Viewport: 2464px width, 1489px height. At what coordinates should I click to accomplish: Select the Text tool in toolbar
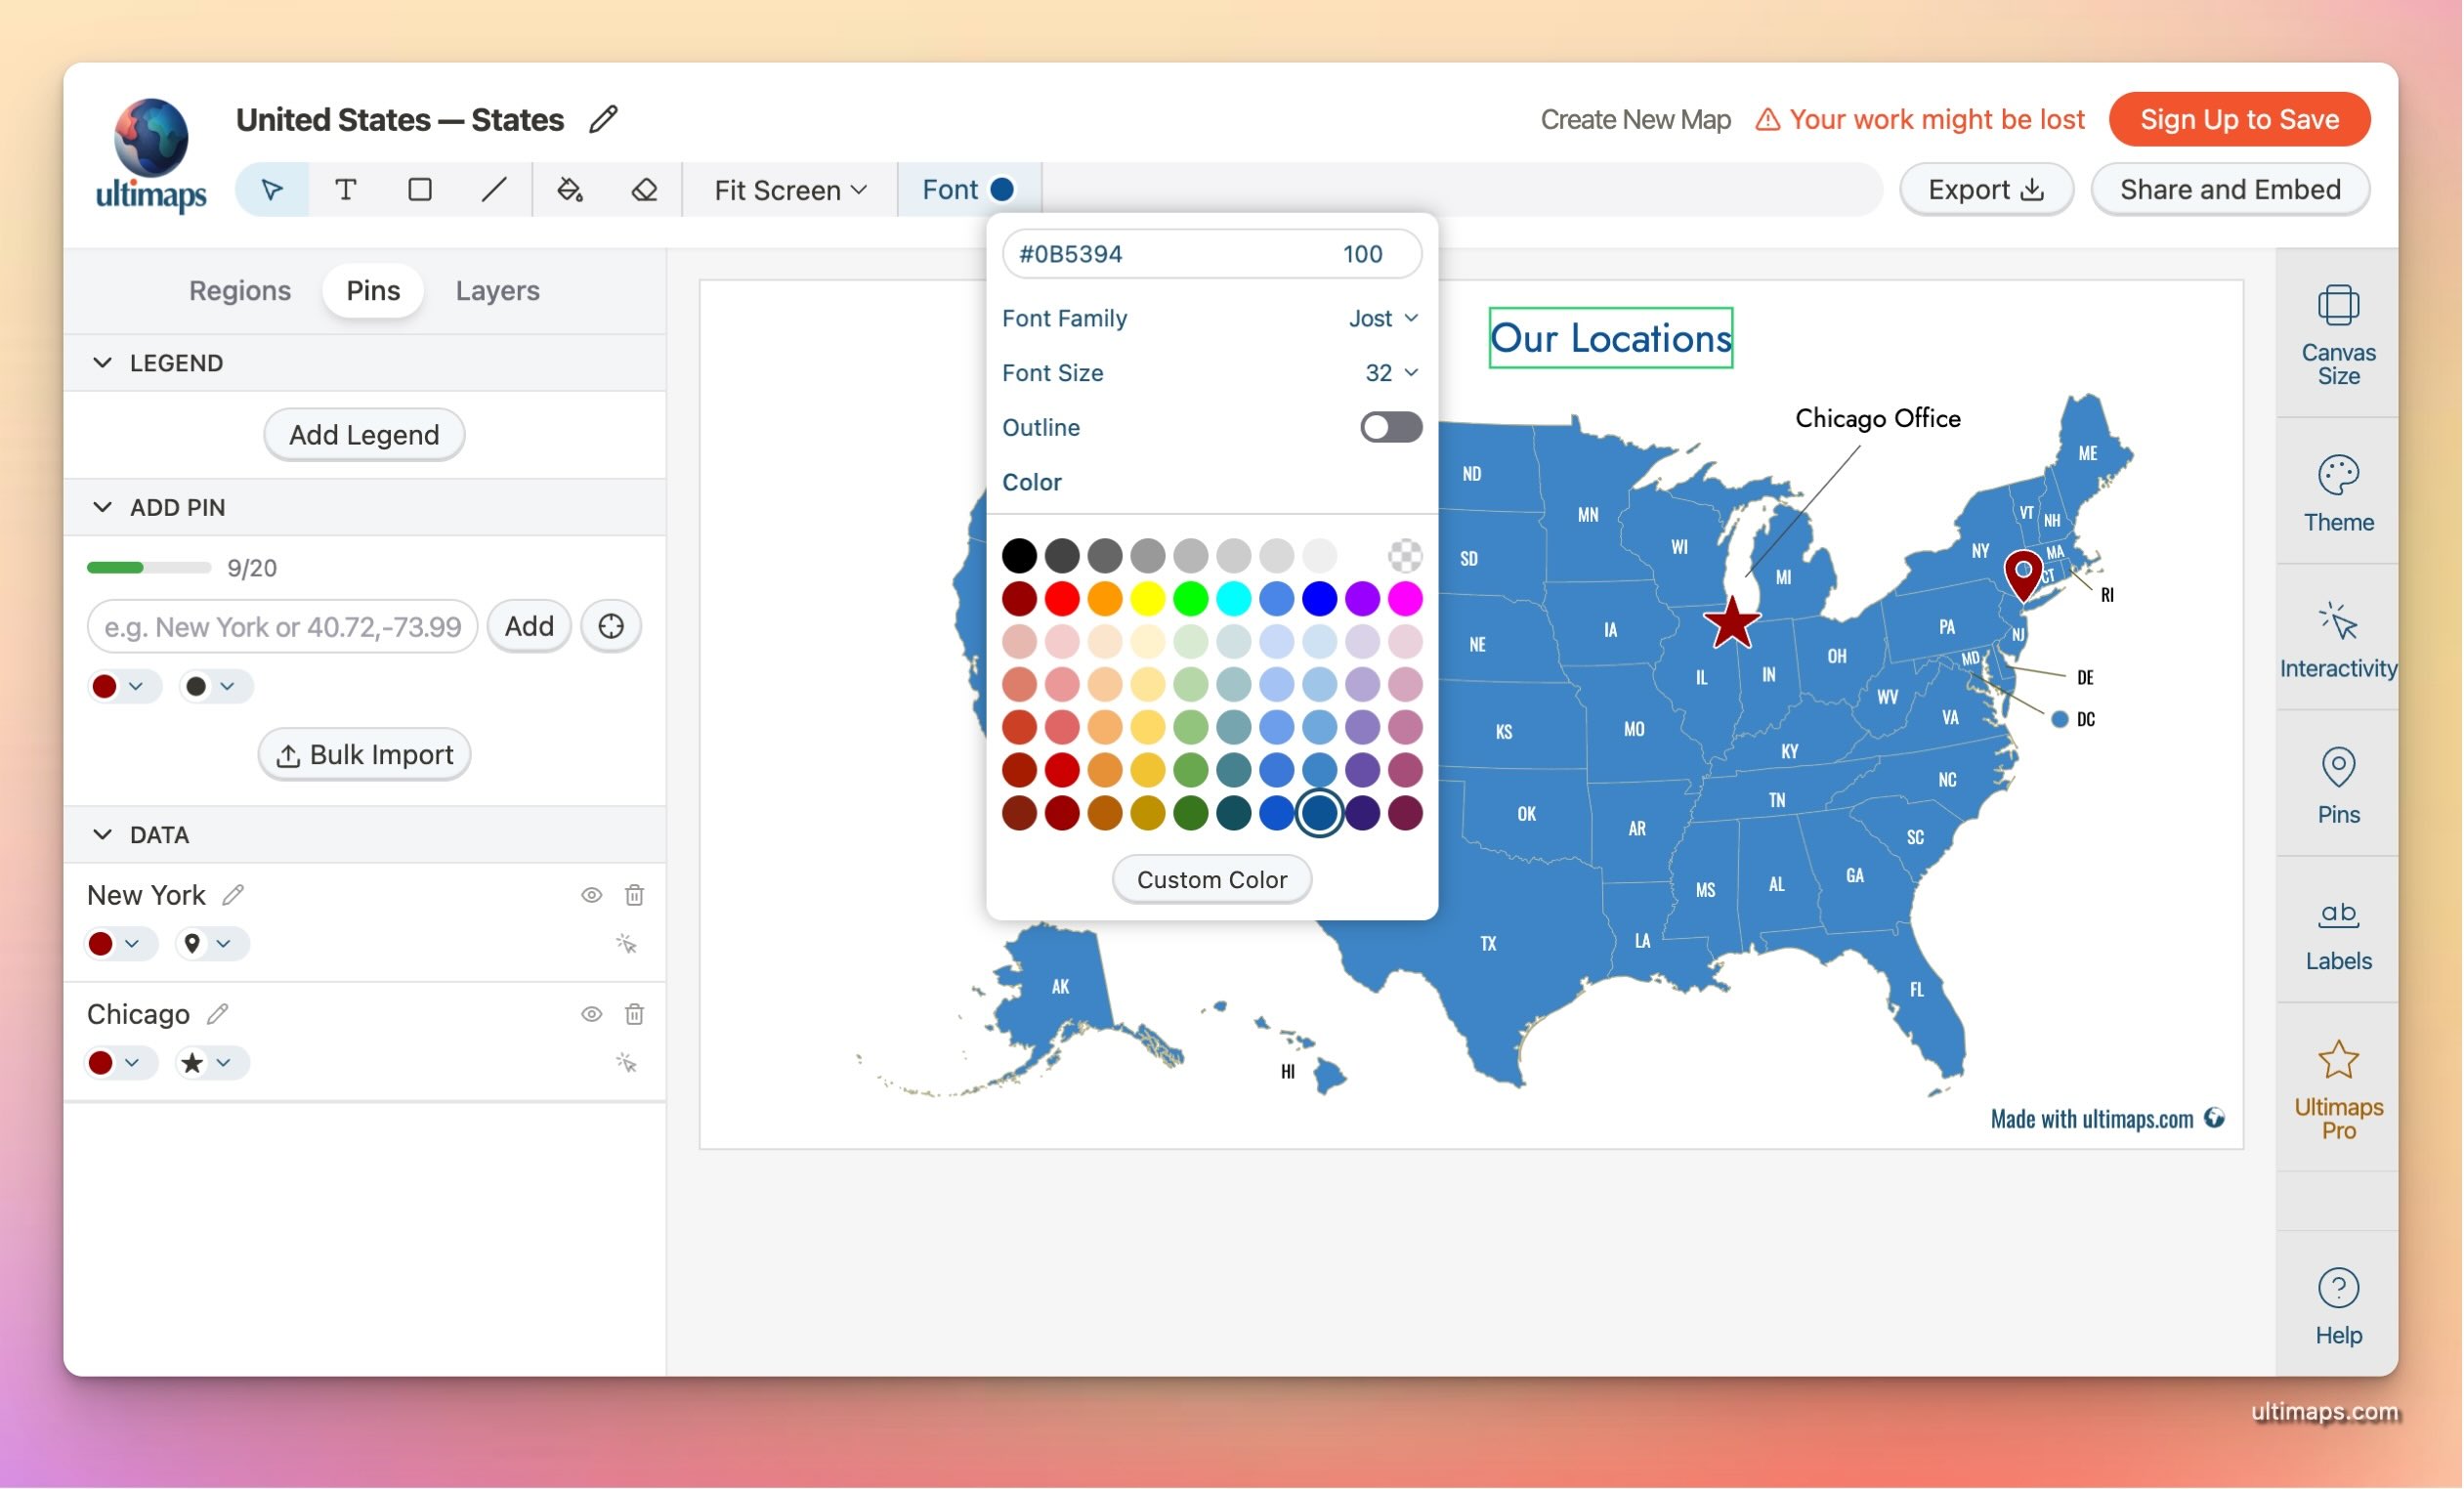tap(345, 189)
